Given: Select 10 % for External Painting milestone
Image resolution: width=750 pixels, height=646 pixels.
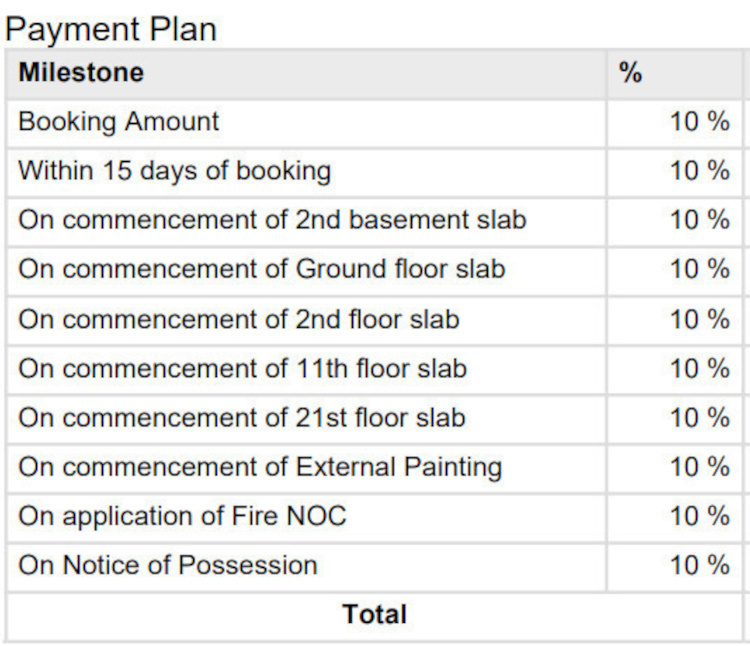Looking at the screenshot, I should pos(700,467).
